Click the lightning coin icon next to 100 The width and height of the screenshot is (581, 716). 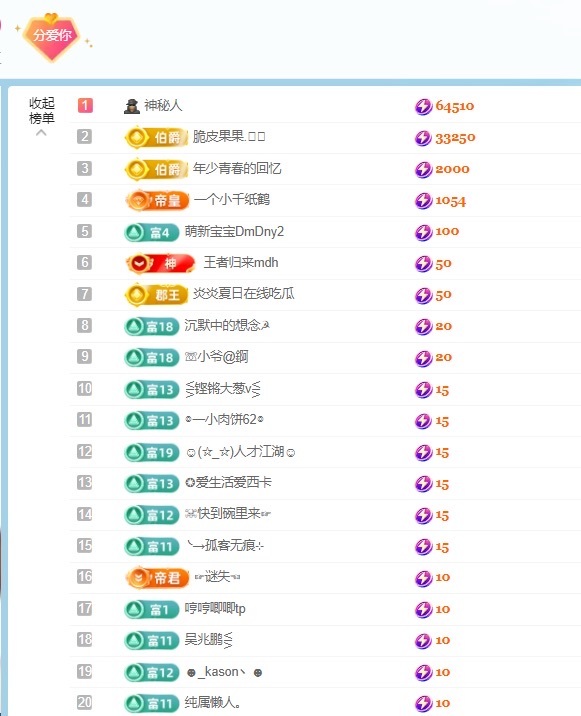[x=423, y=232]
